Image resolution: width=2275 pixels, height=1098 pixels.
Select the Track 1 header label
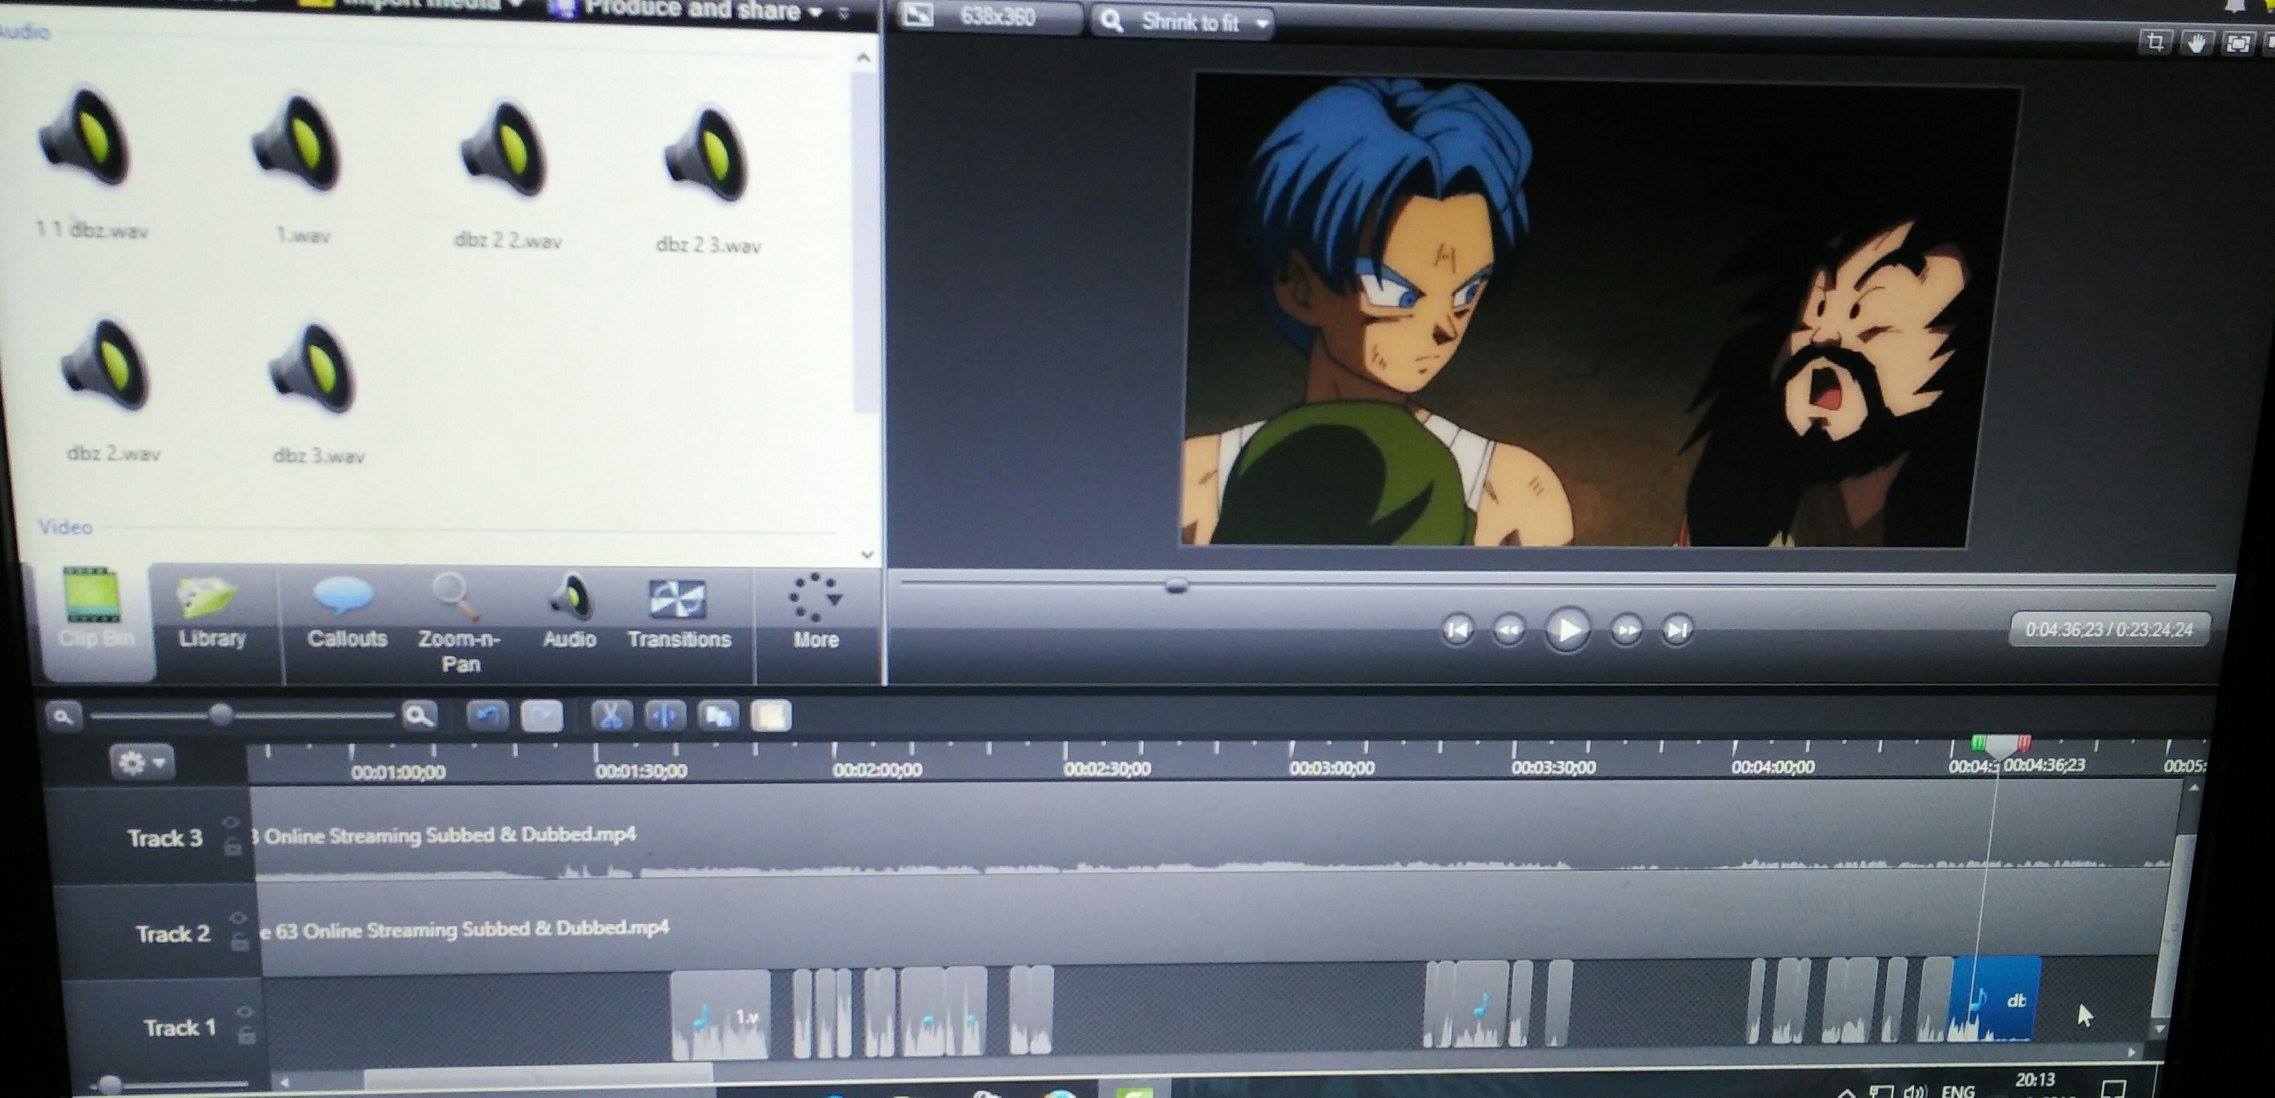[180, 1028]
